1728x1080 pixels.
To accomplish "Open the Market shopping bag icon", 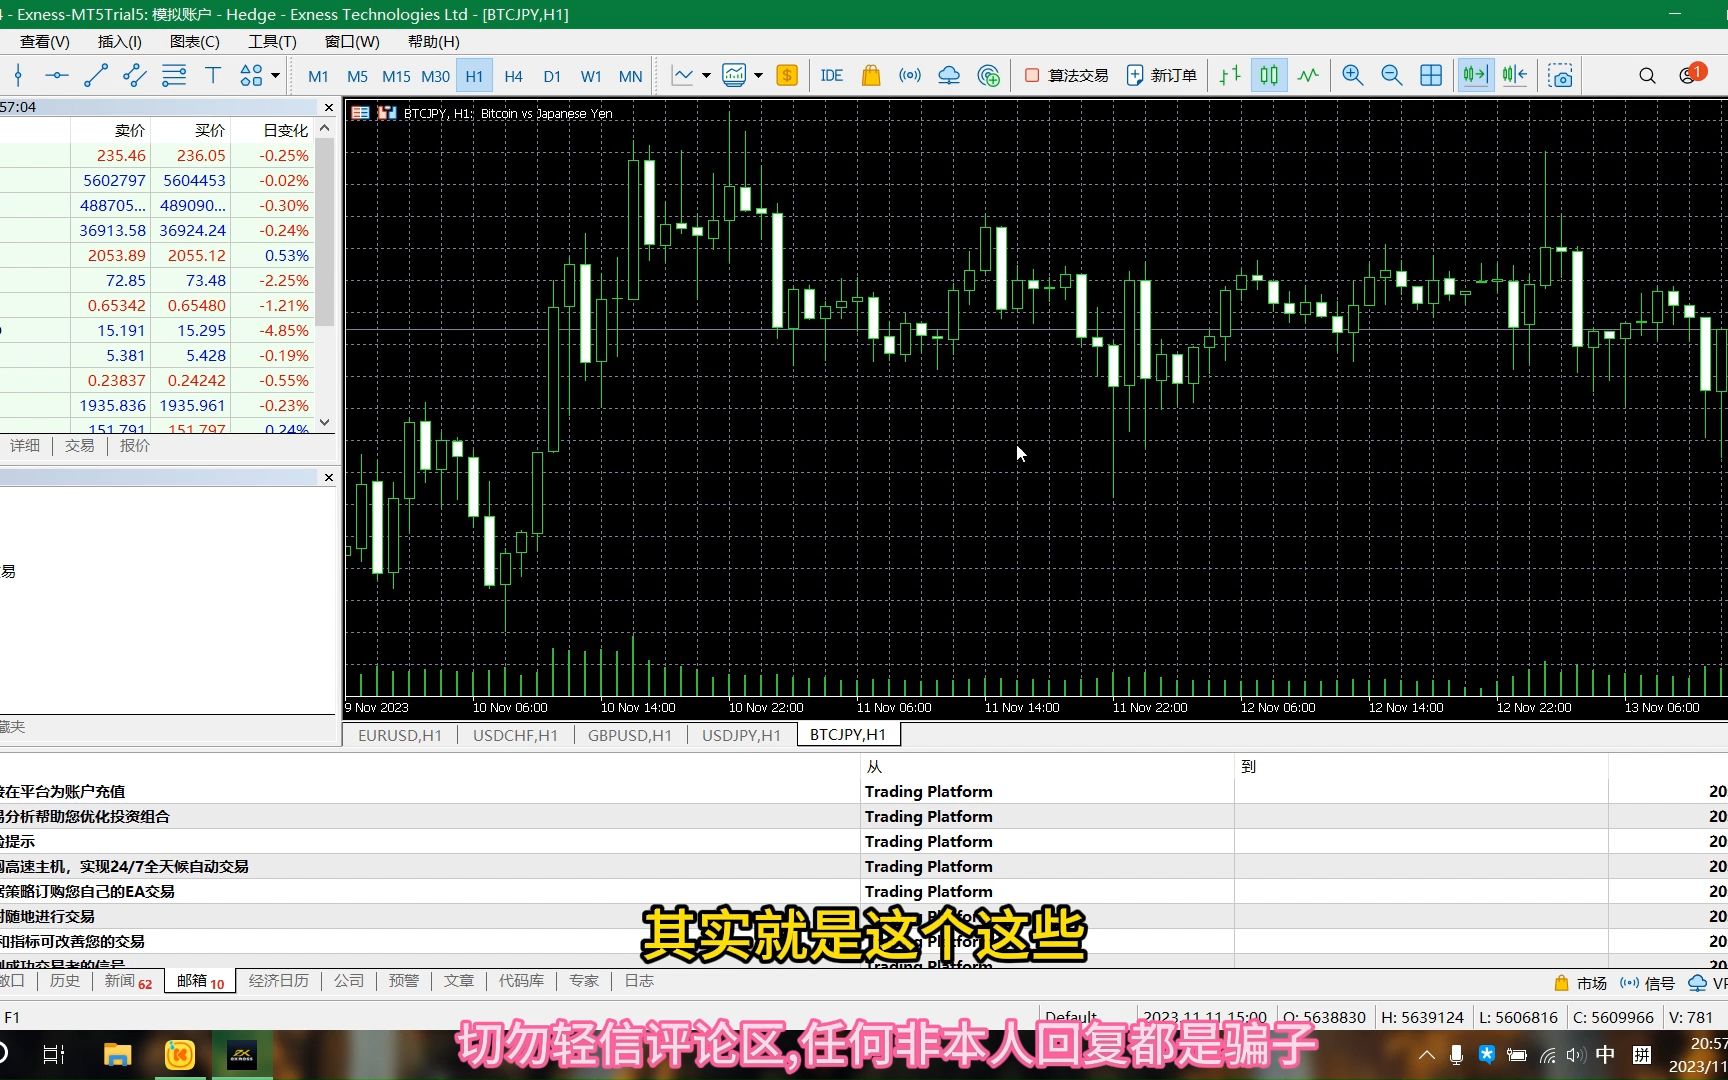I will pyautogui.click(x=871, y=75).
